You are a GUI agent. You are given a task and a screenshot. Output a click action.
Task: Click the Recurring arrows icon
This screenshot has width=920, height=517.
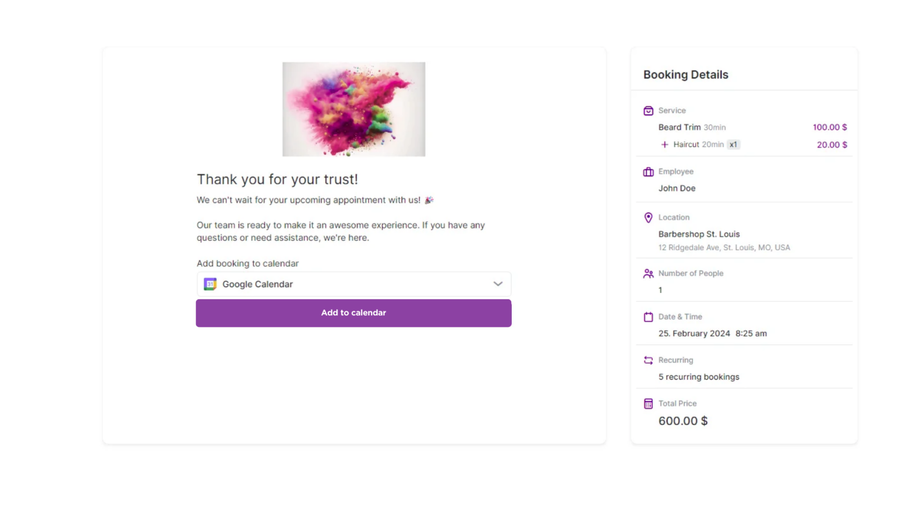click(x=648, y=360)
